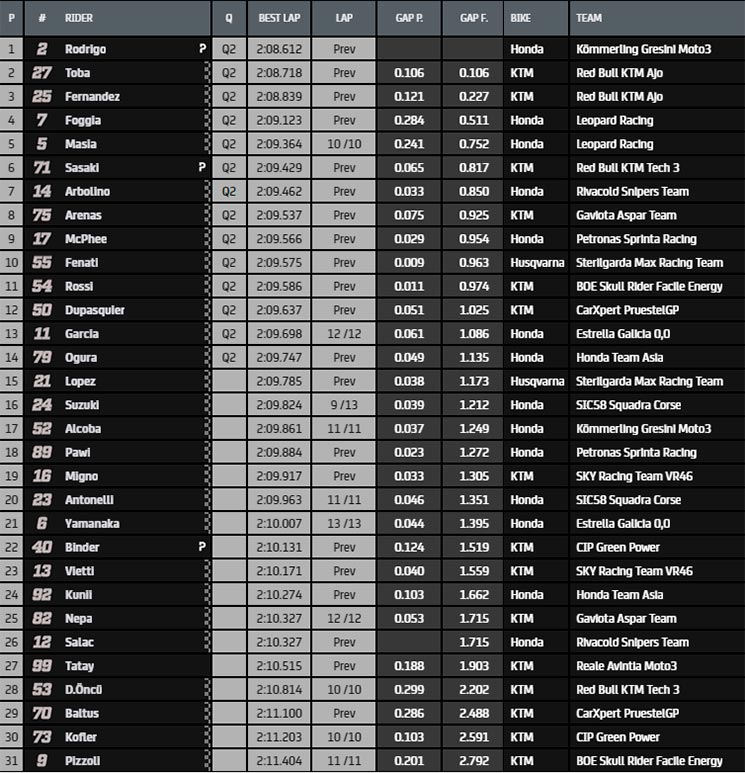Click the GAP P. column header
745x773 pixels.
coord(409,18)
